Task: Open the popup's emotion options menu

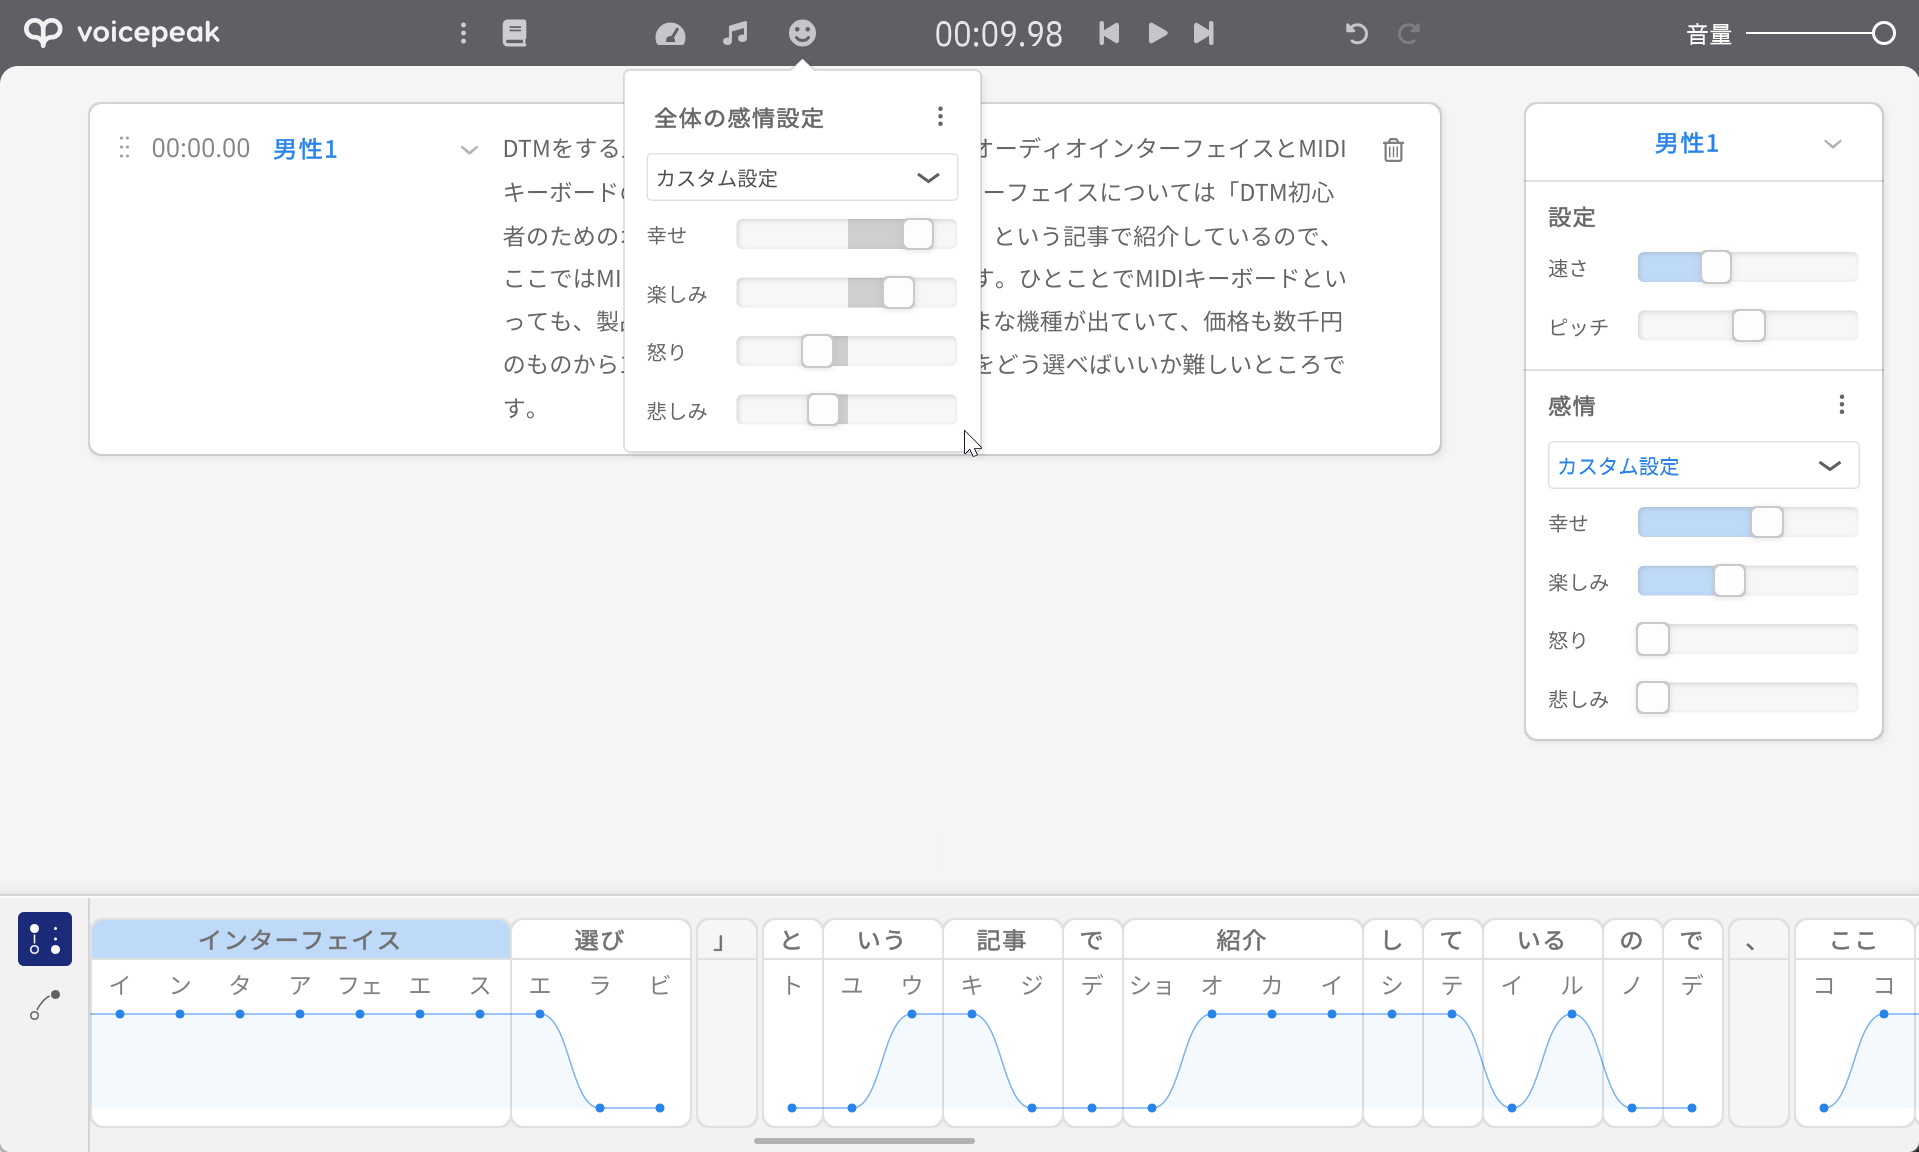Action: 940,117
